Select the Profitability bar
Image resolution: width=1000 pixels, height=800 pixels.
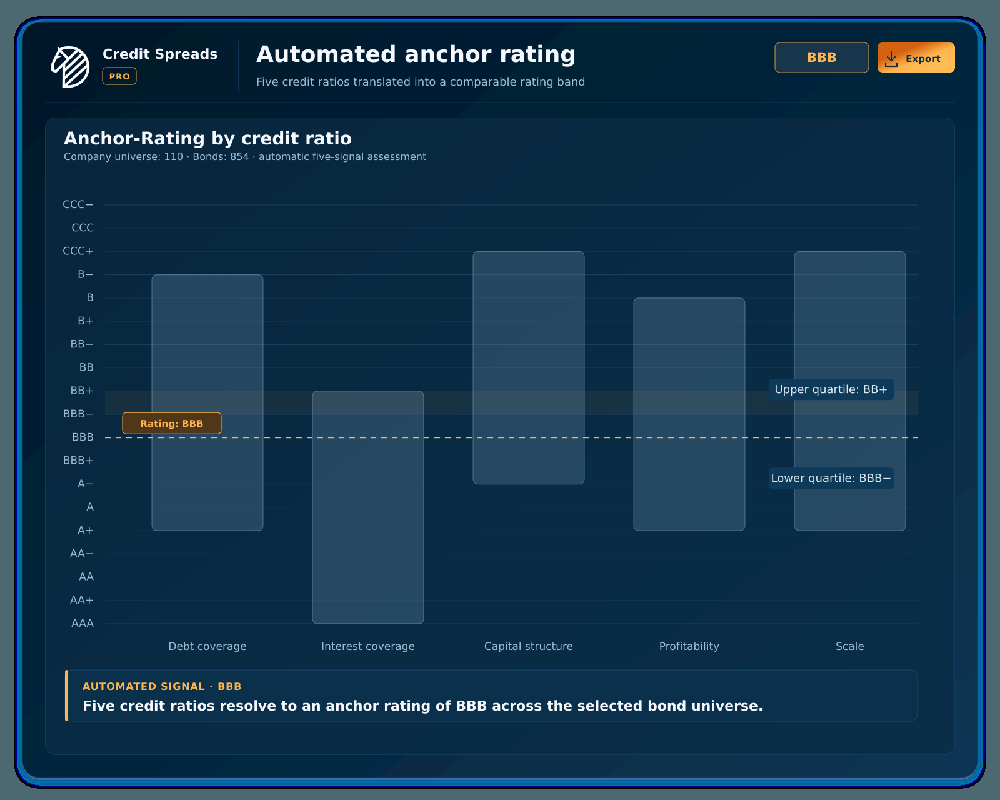point(689,414)
